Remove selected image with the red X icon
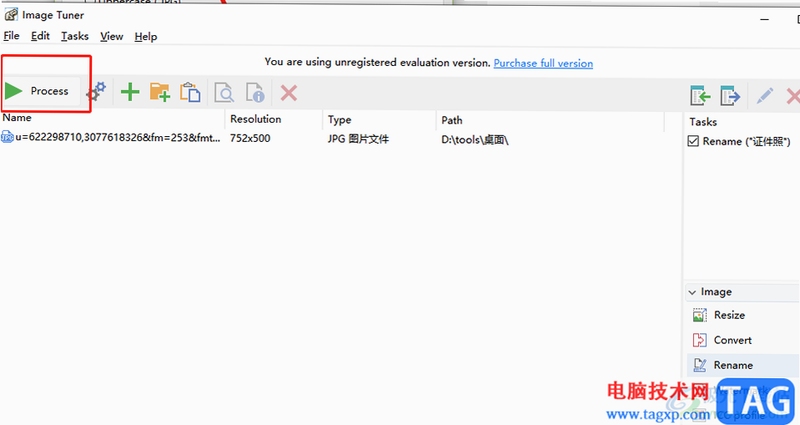The height and width of the screenshot is (425, 800). (x=289, y=93)
